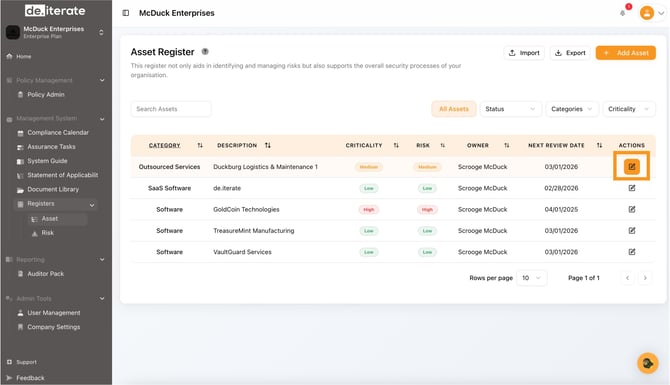Screen dimensions: 670x385
Task: Click VaultGuard Services description
Action: (x=242, y=252)
